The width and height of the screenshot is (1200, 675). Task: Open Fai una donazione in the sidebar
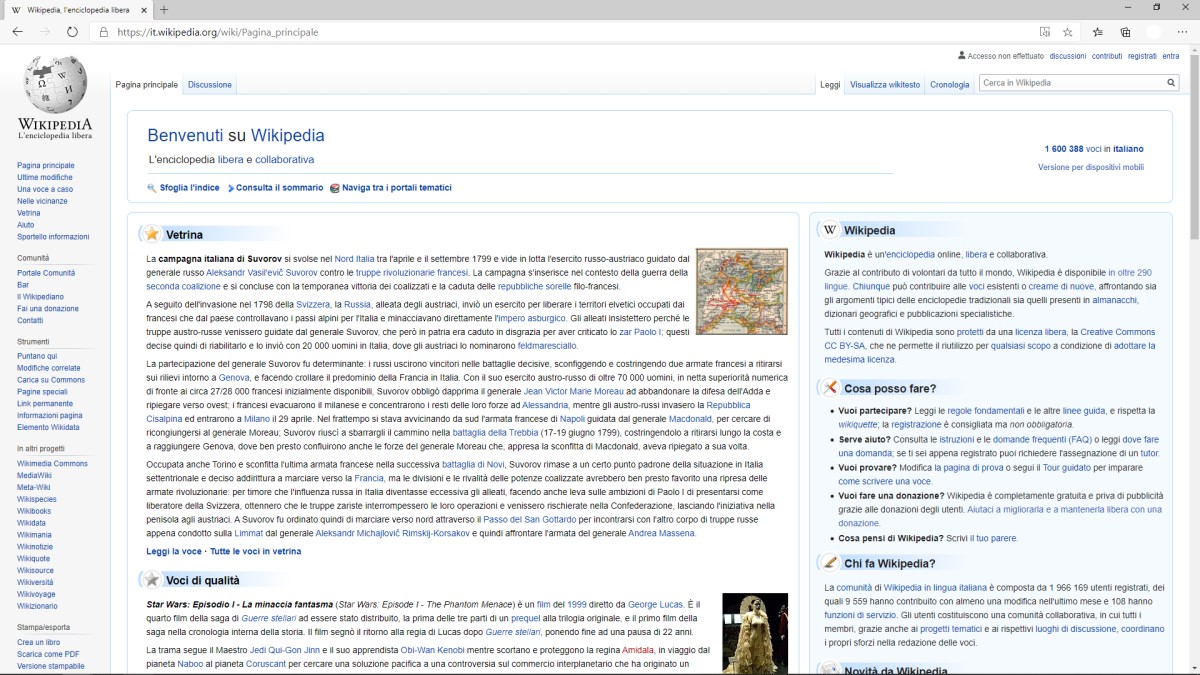(48, 308)
